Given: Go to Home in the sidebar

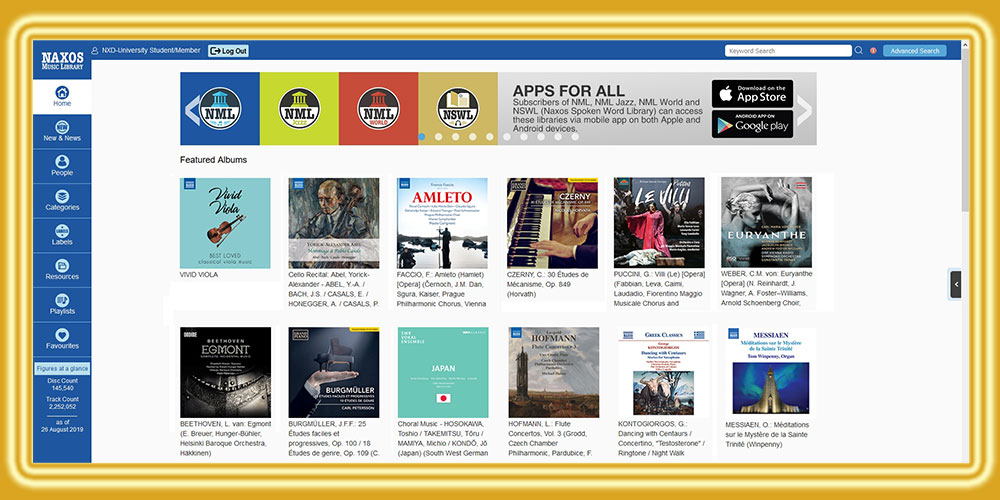Looking at the screenshot, I should pos(62,96).
